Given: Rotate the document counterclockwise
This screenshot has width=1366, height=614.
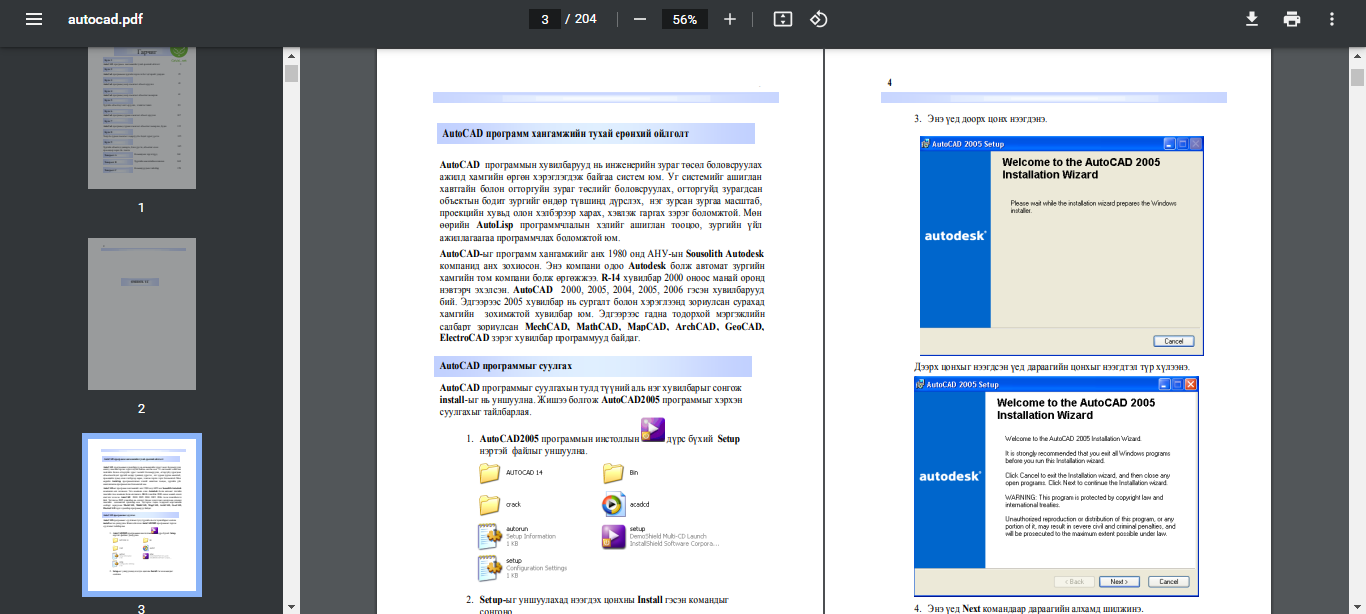Looking at the screenshot, I should click(819, 19).
